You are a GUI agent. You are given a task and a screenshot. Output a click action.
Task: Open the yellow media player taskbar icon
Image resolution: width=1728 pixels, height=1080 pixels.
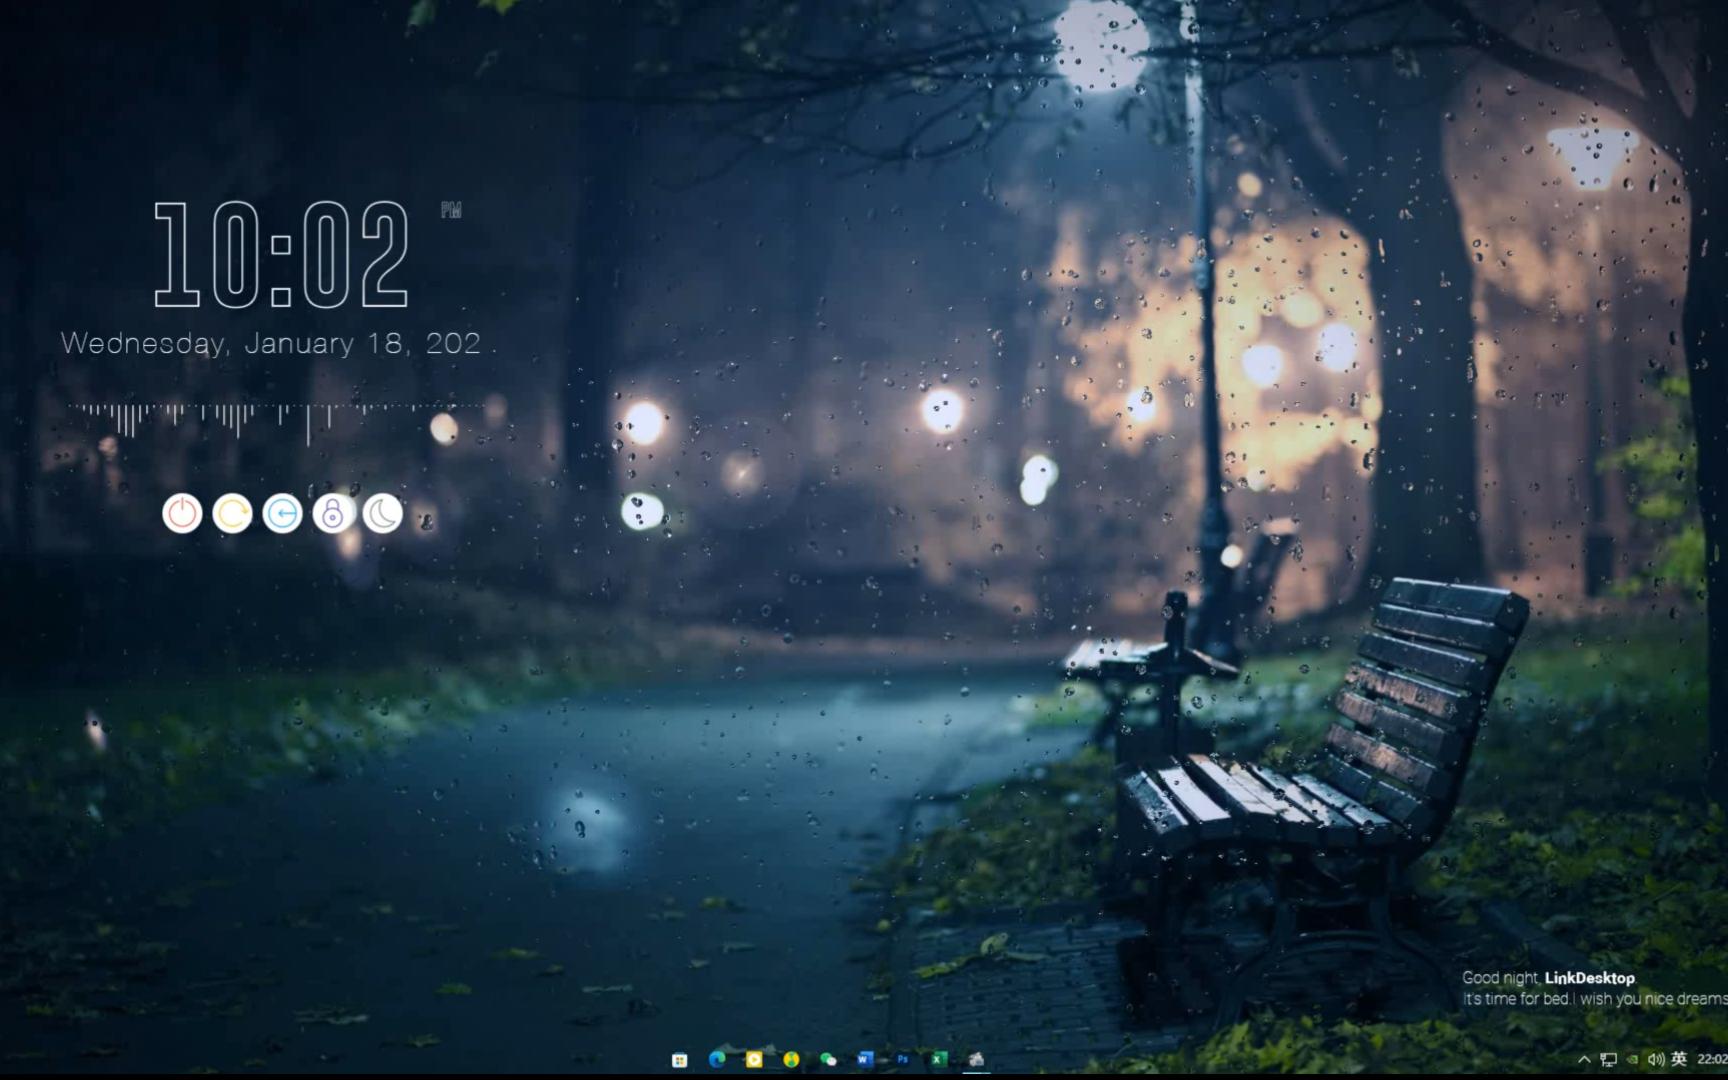[x=754, y=1060]
